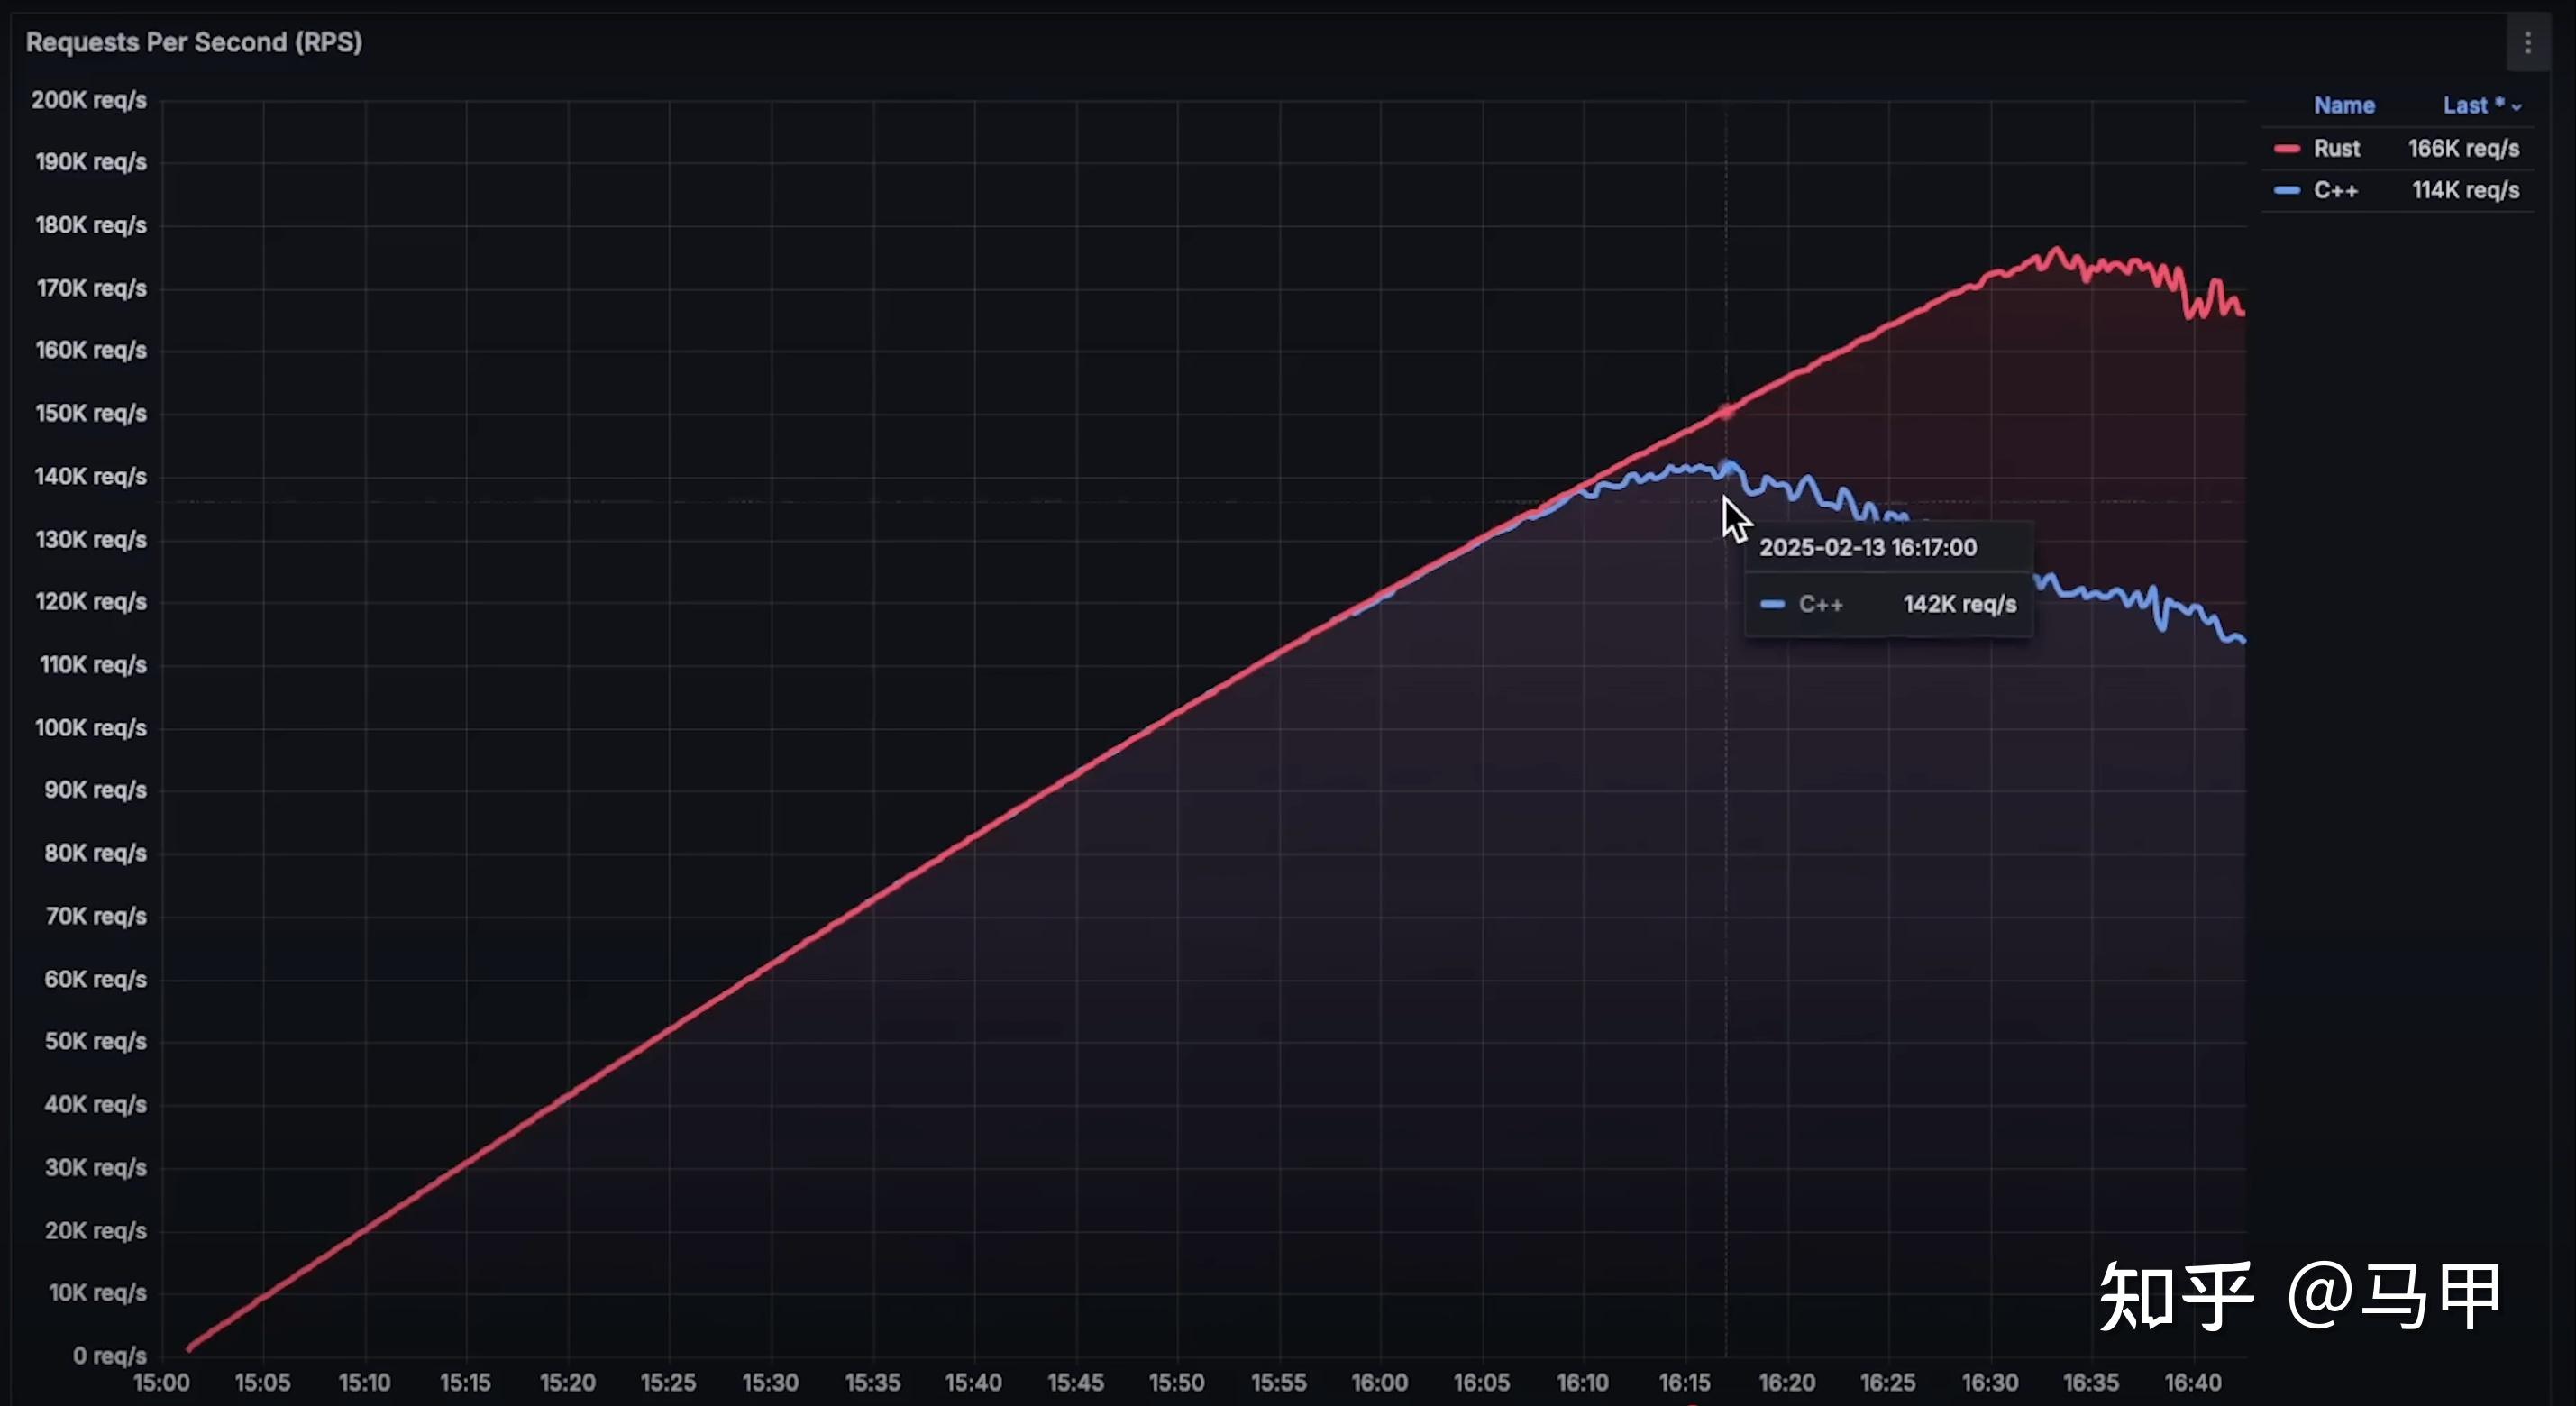2576x1406 pixels.
Task: Toggle Rust series visibility via legend name
Action: [2336, 149]
